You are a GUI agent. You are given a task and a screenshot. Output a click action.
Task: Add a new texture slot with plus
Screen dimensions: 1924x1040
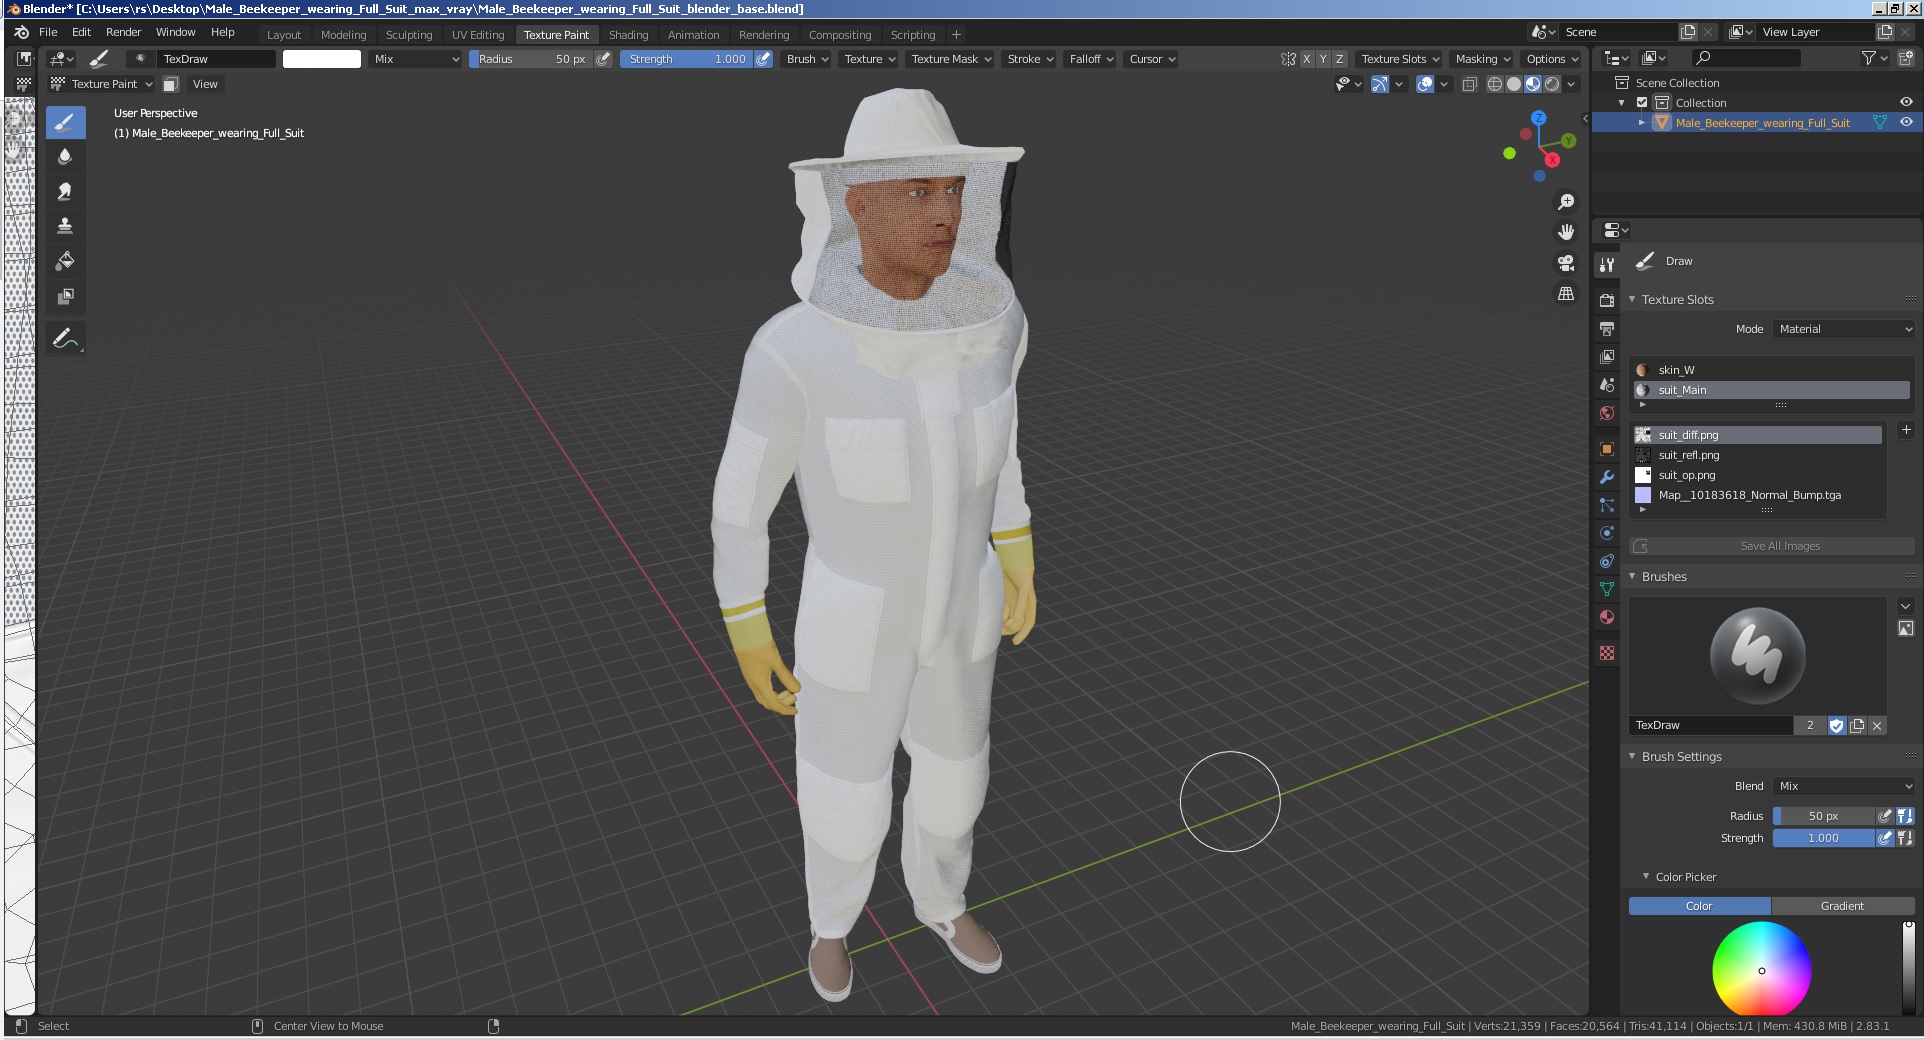point(1906,430)
